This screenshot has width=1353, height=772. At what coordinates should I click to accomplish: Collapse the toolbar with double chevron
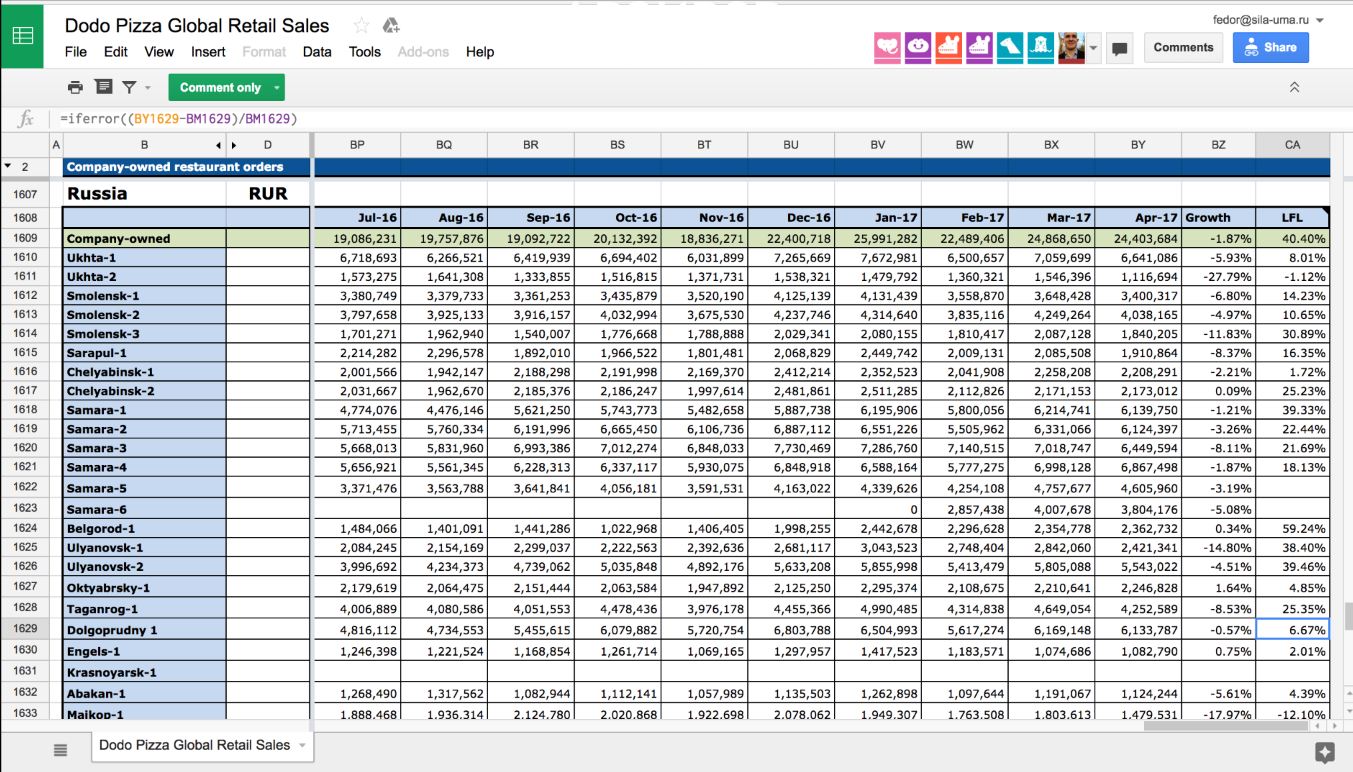tap(1294, 88)
